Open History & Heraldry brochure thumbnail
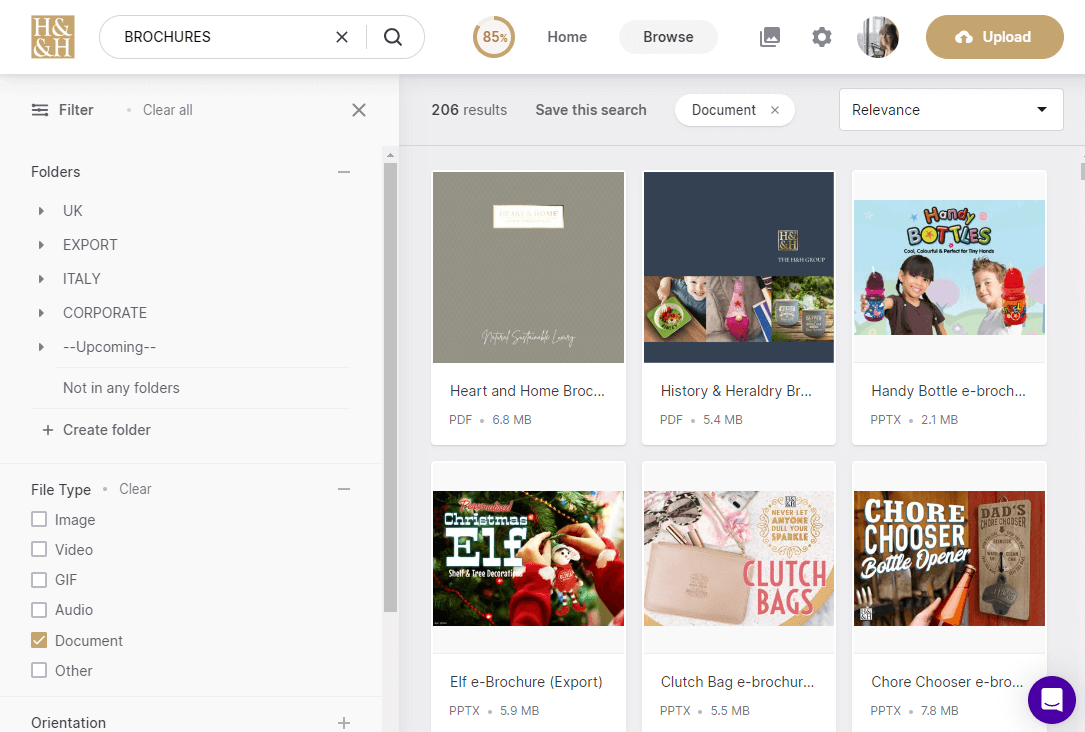1085x732 pixels. [738, 267]
